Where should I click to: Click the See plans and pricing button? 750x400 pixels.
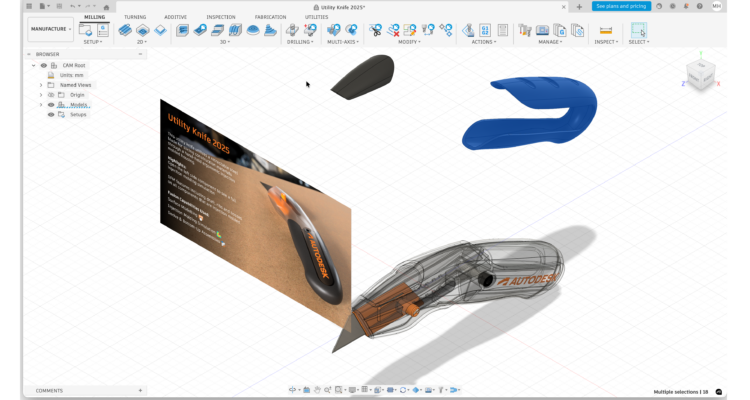[621, 6]
